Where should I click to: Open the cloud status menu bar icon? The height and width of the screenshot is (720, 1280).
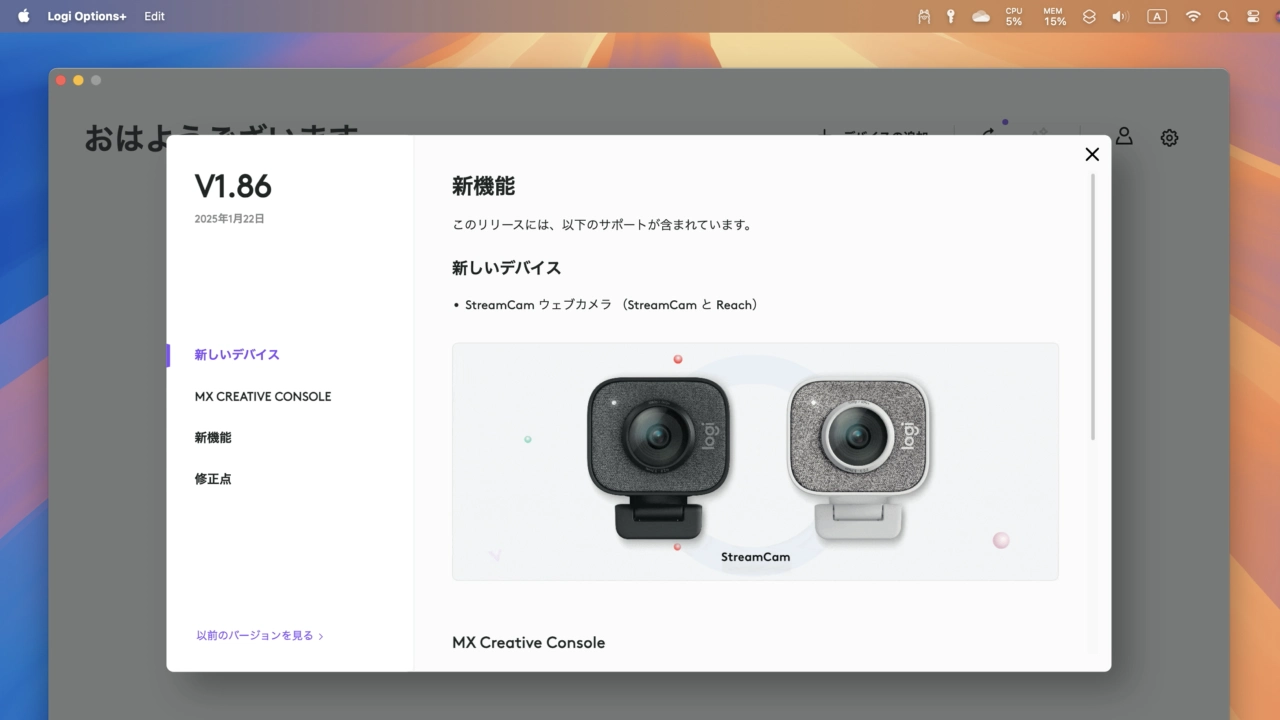tap(981, 16)
